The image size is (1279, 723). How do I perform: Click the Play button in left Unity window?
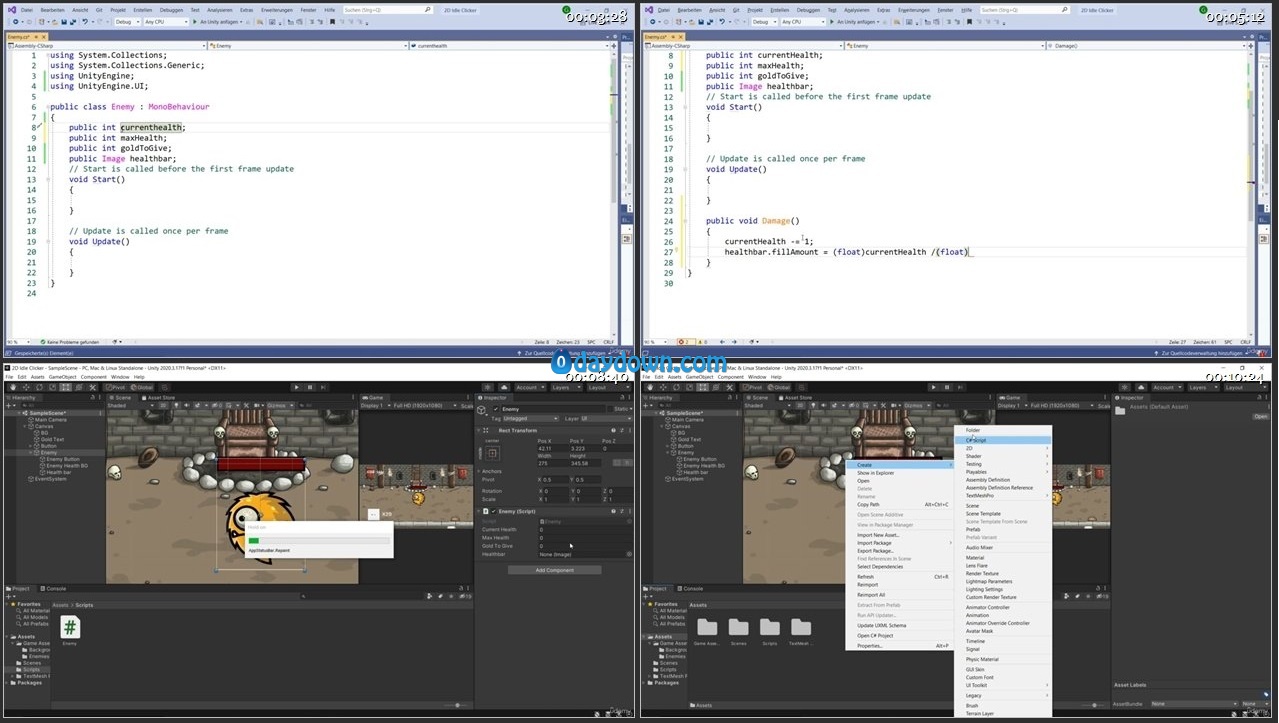point(298,387)
